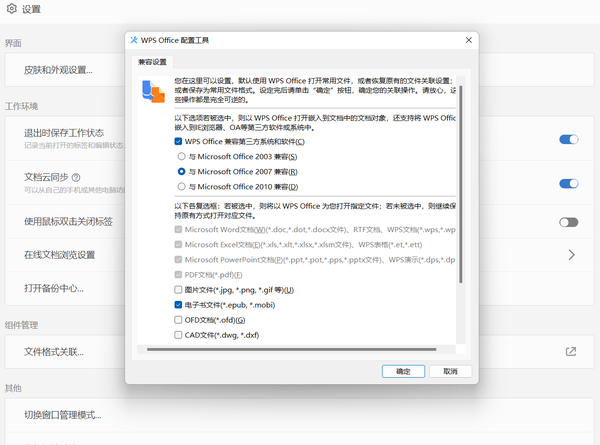Uncheck the 电子书文件(*.epub, *.mobi) box
This screenshot has width=600, height=445.
[178, 305]
